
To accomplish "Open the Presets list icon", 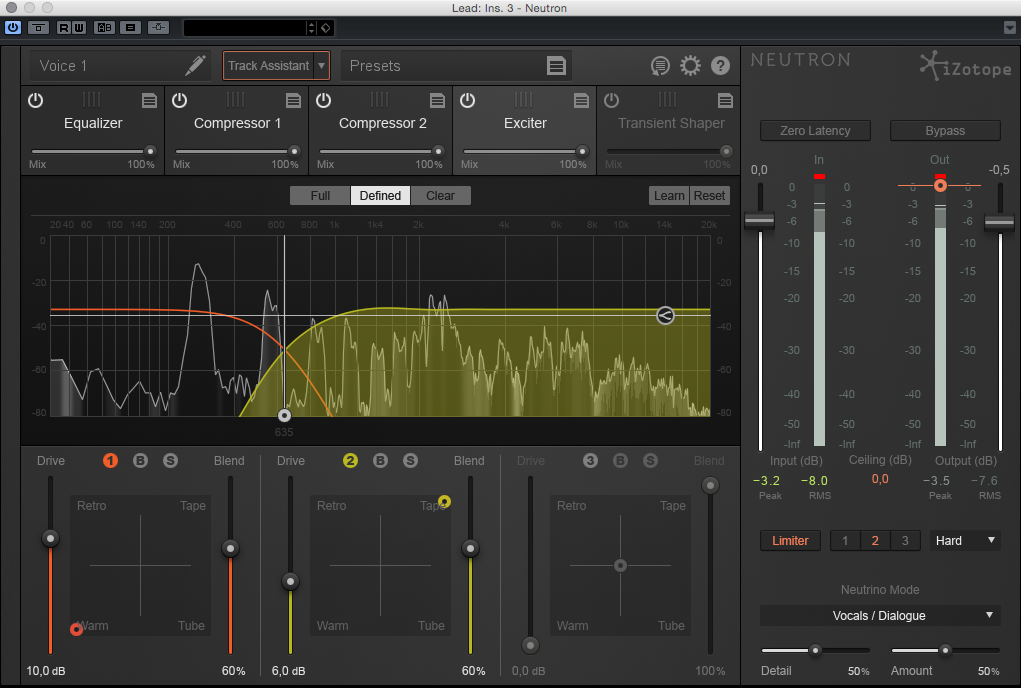I will click(x=556, y=66).
